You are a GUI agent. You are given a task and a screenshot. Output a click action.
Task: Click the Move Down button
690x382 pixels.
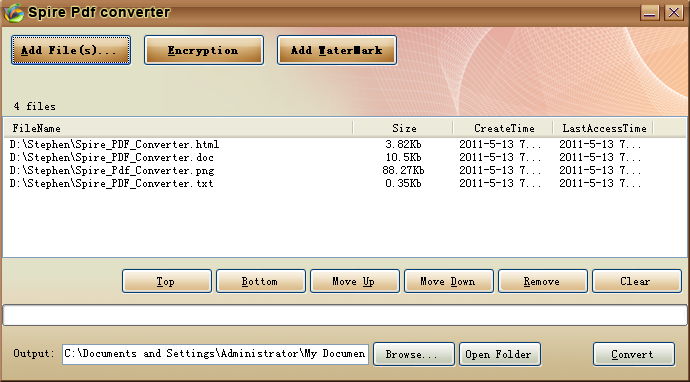point(449,281)
